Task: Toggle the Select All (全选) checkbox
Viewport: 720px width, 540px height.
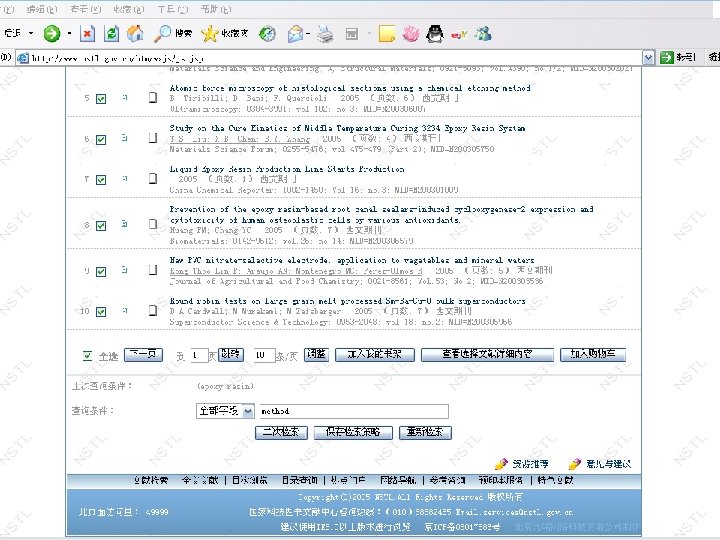Action: (x=88, y=355)
